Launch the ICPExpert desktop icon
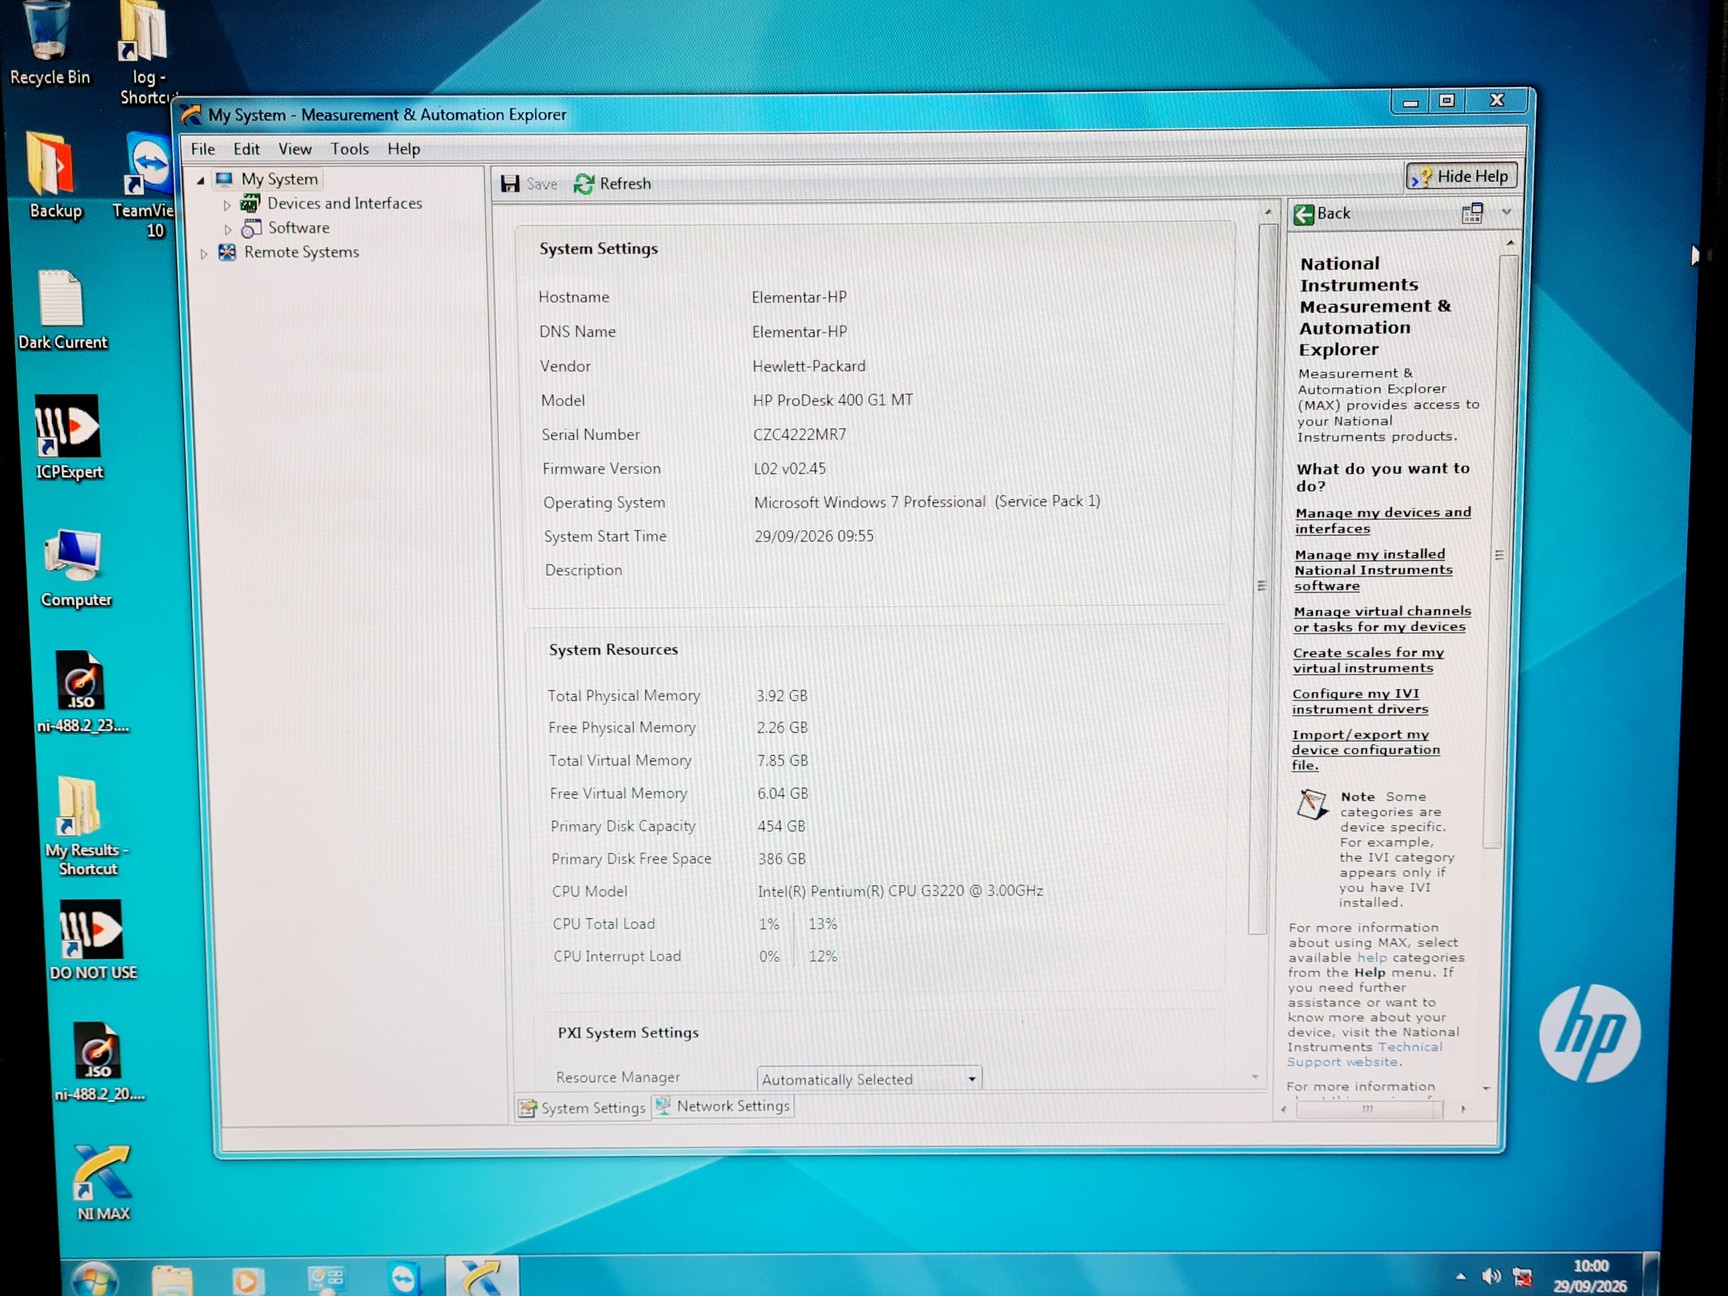 (x=68, y=438)
